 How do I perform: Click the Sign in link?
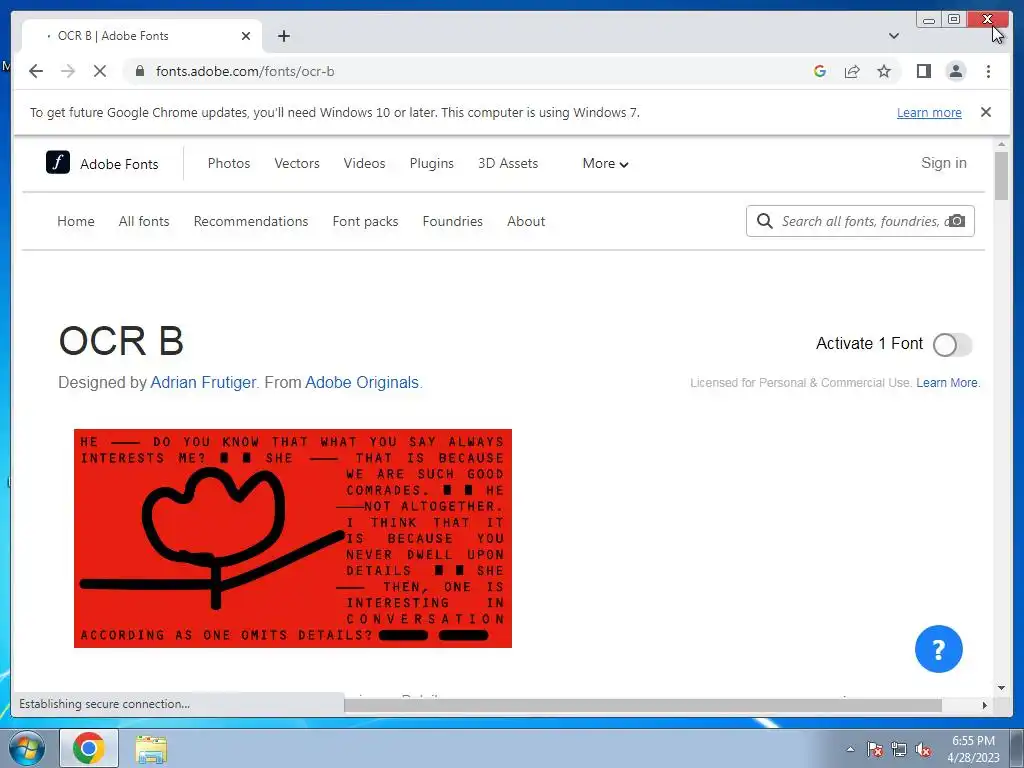click(944, 163)
